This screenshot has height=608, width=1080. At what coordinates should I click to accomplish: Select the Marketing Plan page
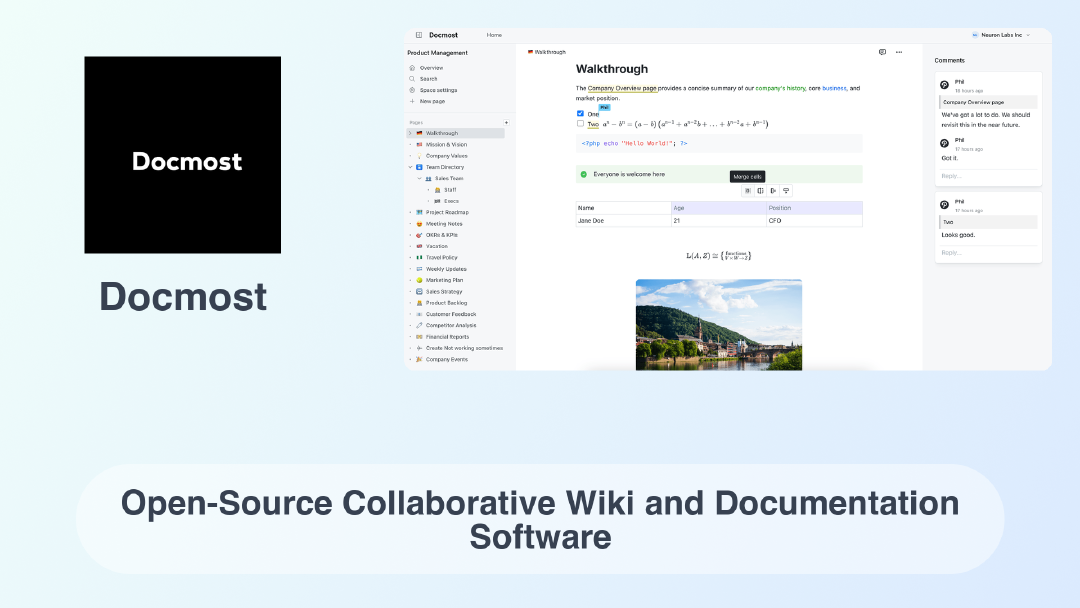coord(444,280)
